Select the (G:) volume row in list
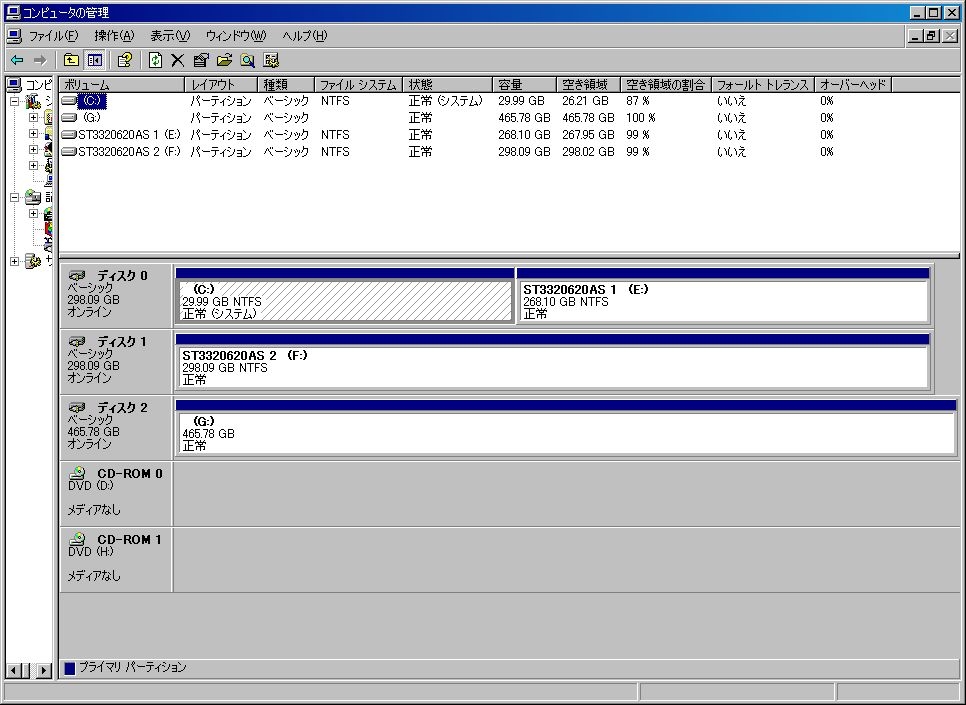The height and width of the screenshot is (705, 966). [91, 118]
